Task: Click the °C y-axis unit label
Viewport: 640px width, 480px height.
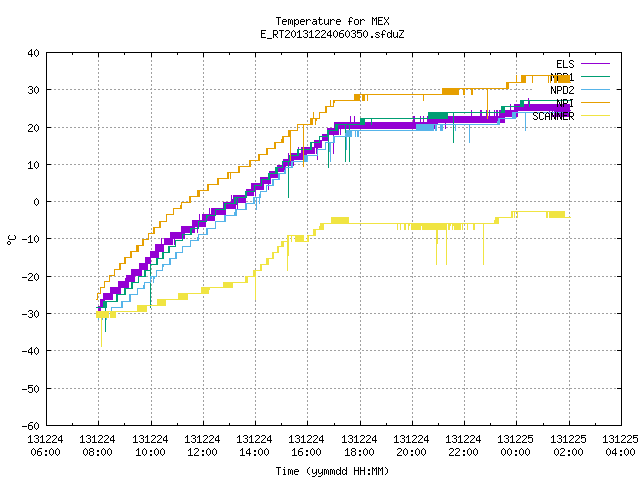Action: (x=11, y=240)
